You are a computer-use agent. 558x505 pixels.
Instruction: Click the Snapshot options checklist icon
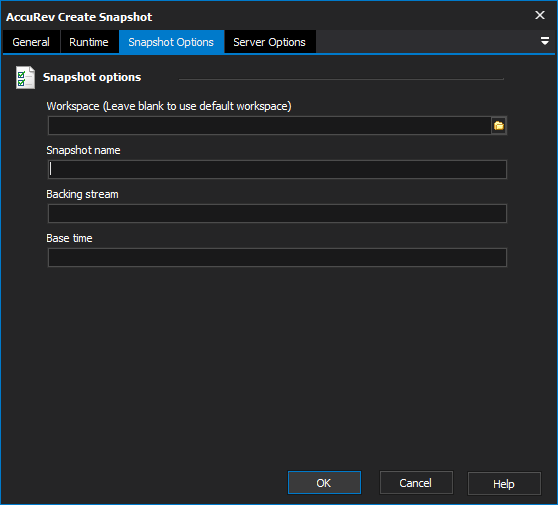(25, 78)
